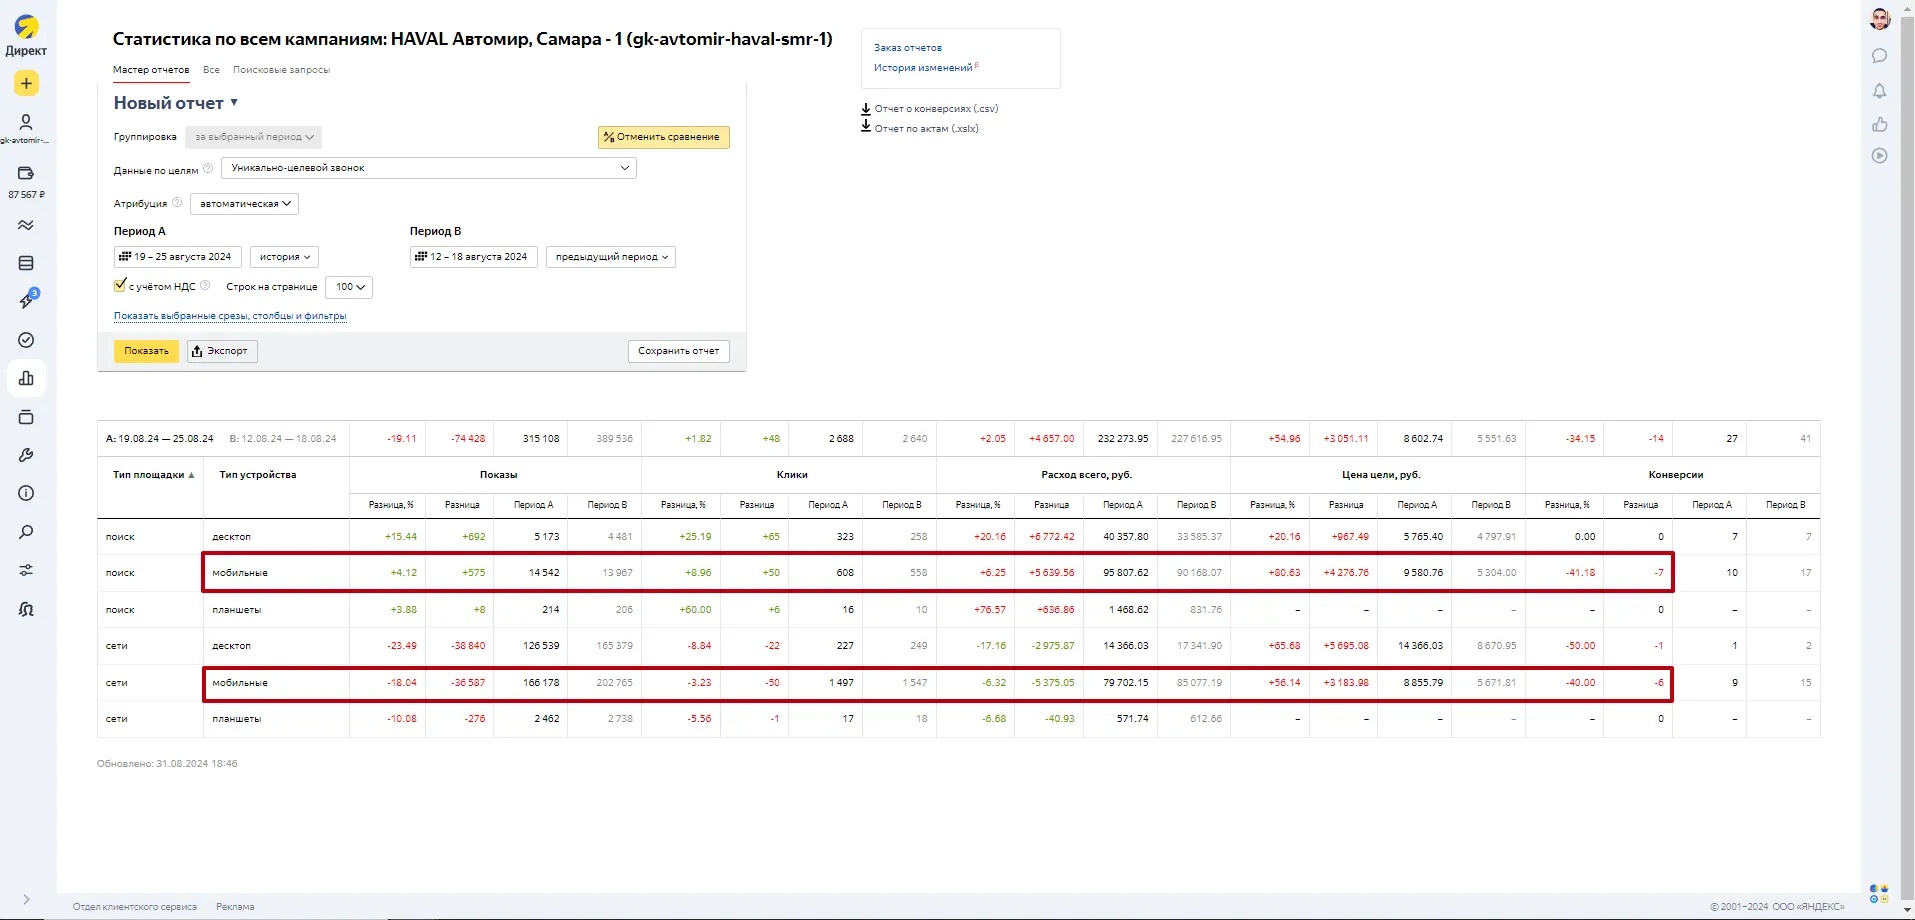Switch to the 'Поисковые запросы' tab
The height and width of the screenshot is (920, 1915).
point(281,70)
